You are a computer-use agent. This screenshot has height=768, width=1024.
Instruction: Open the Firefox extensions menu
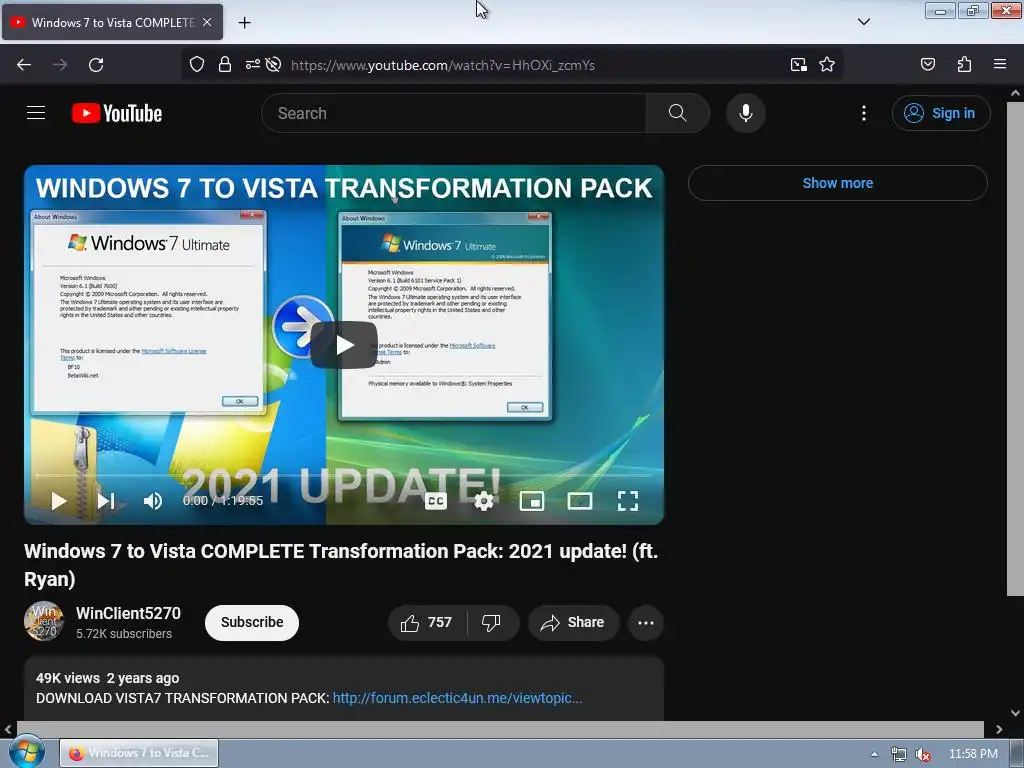964,64
